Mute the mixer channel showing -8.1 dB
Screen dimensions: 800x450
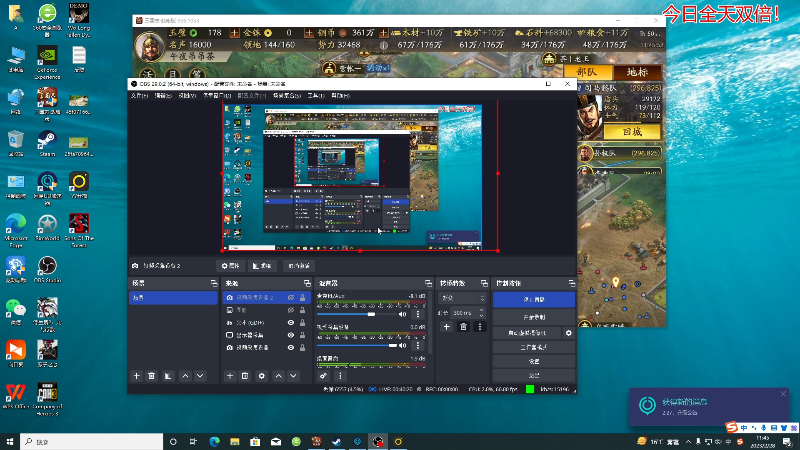point(403,314)
